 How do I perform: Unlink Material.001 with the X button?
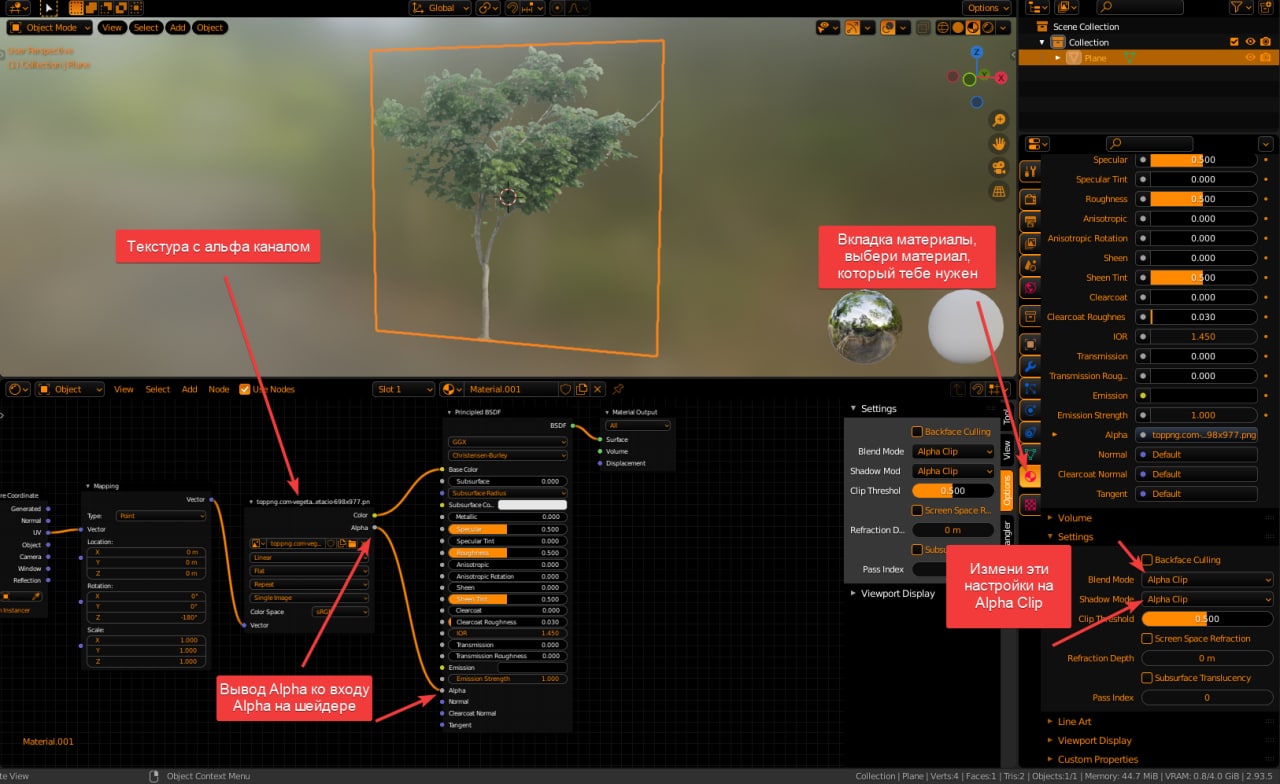point(598,389)
